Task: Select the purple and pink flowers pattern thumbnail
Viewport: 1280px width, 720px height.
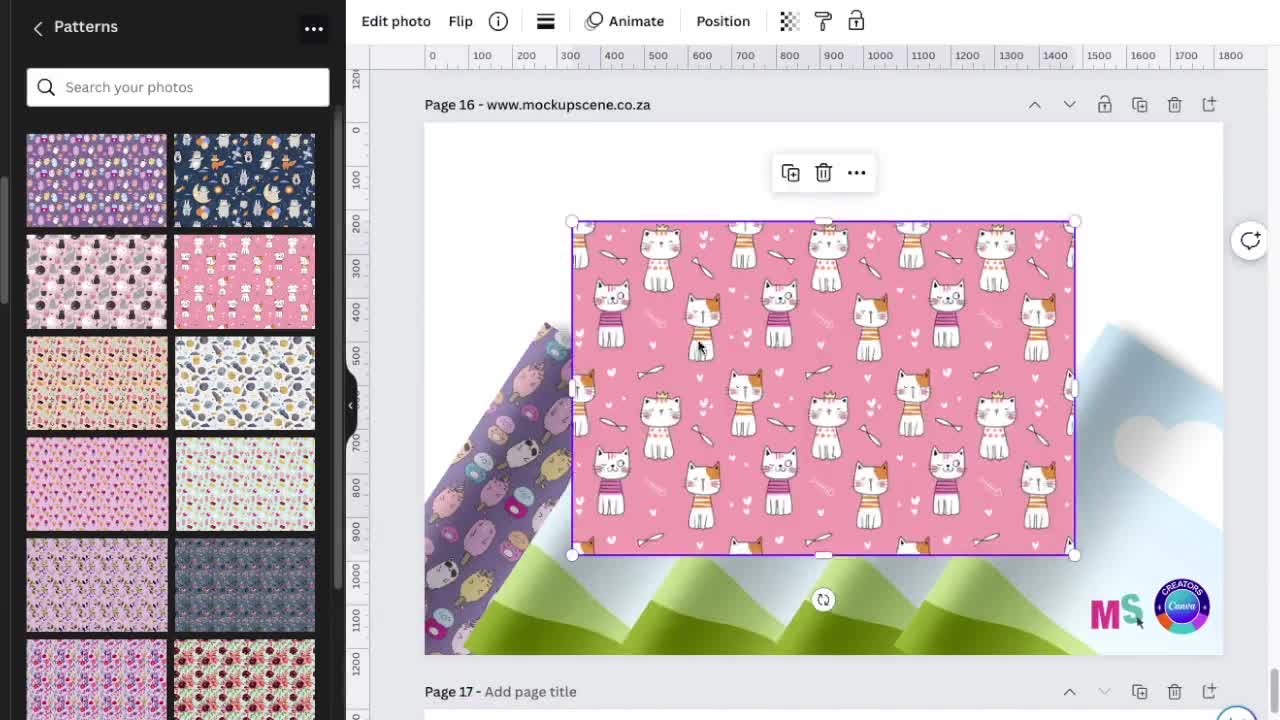Action: click(x=97, y=679)
